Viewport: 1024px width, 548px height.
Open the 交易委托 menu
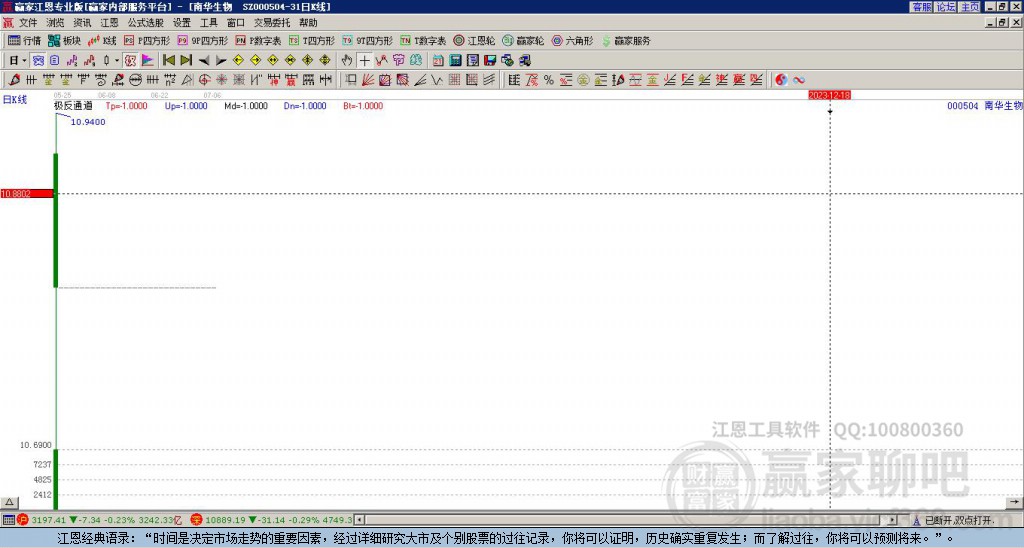(x=272, y=23)
